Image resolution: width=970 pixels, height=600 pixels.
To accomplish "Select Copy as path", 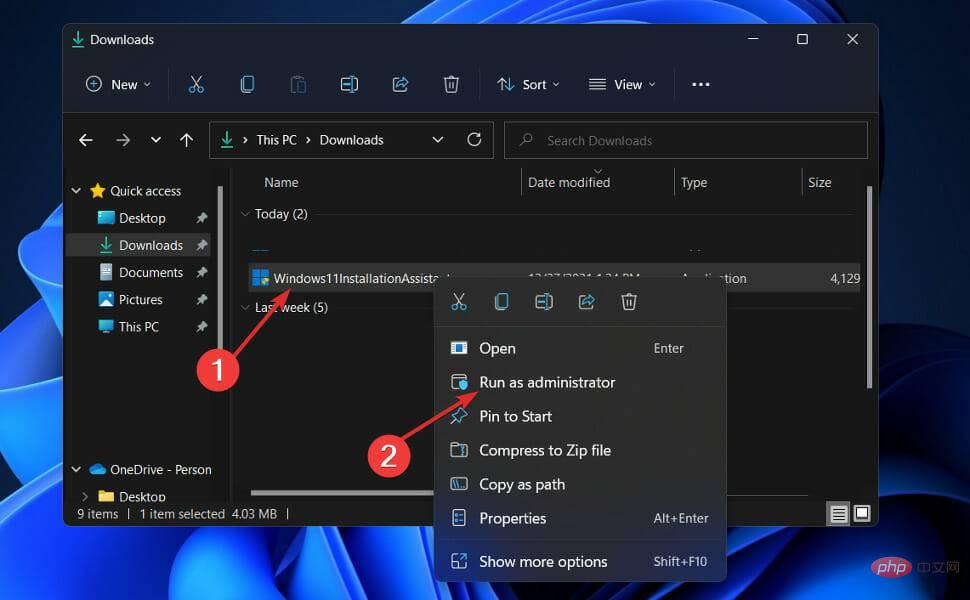I will tap(580, 484).
